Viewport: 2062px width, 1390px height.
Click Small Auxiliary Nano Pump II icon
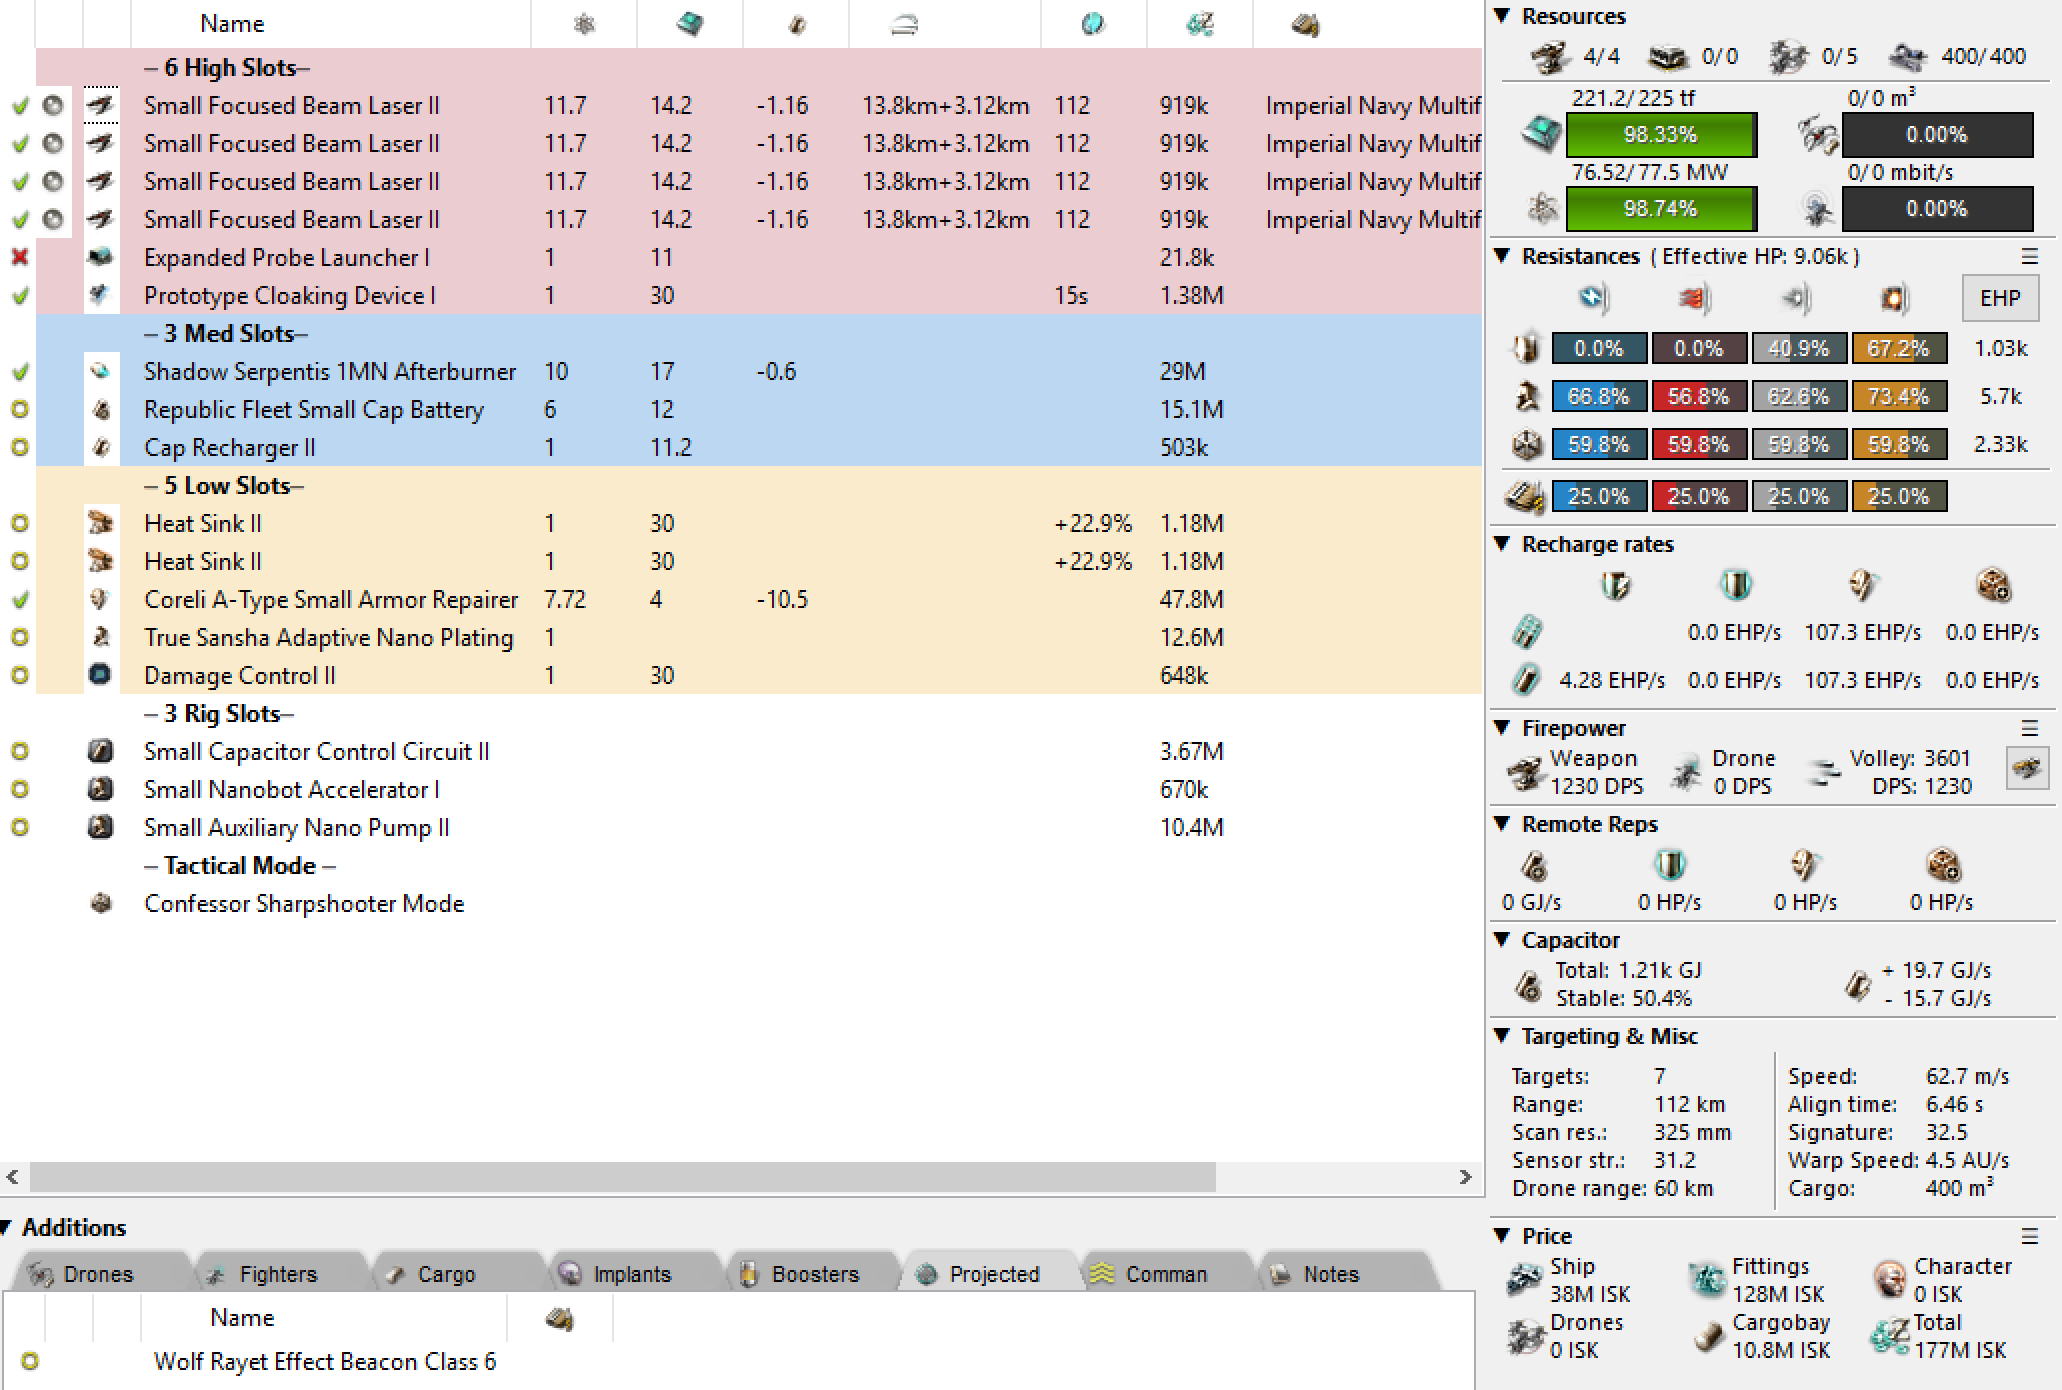point(101,827)
